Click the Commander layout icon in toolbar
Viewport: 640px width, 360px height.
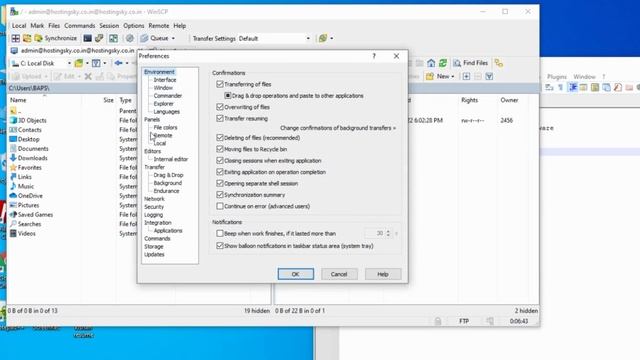16,38
